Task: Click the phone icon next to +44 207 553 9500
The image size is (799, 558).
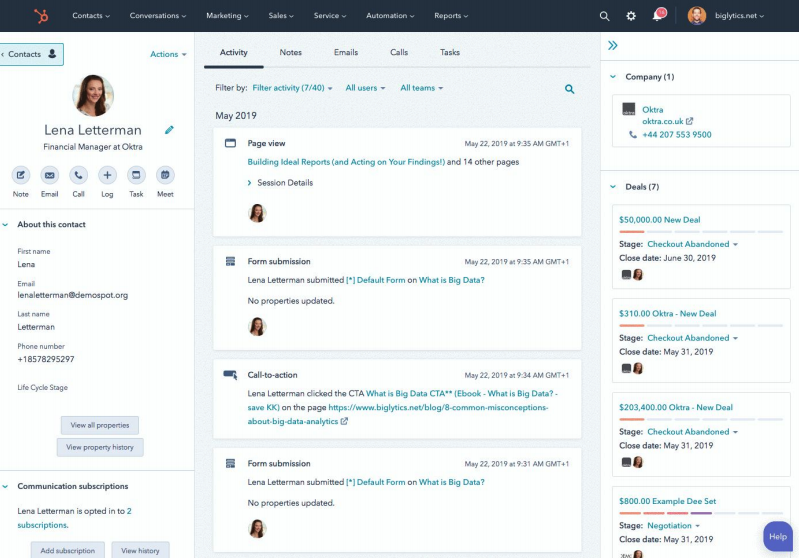Action: click(632, 135)
